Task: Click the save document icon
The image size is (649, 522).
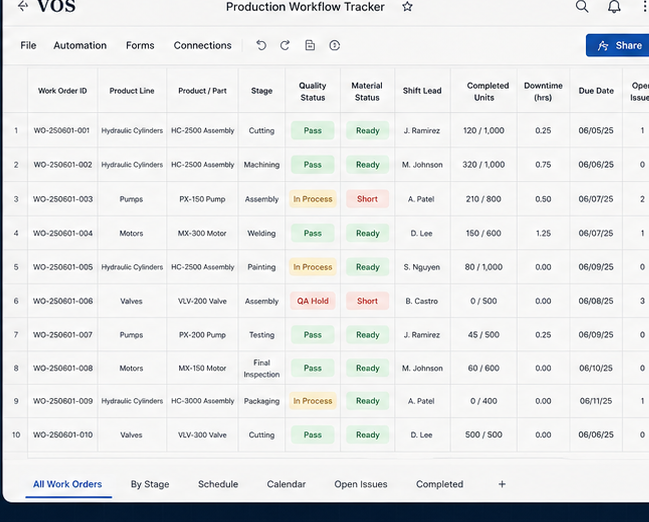Action: click(310, 45)
